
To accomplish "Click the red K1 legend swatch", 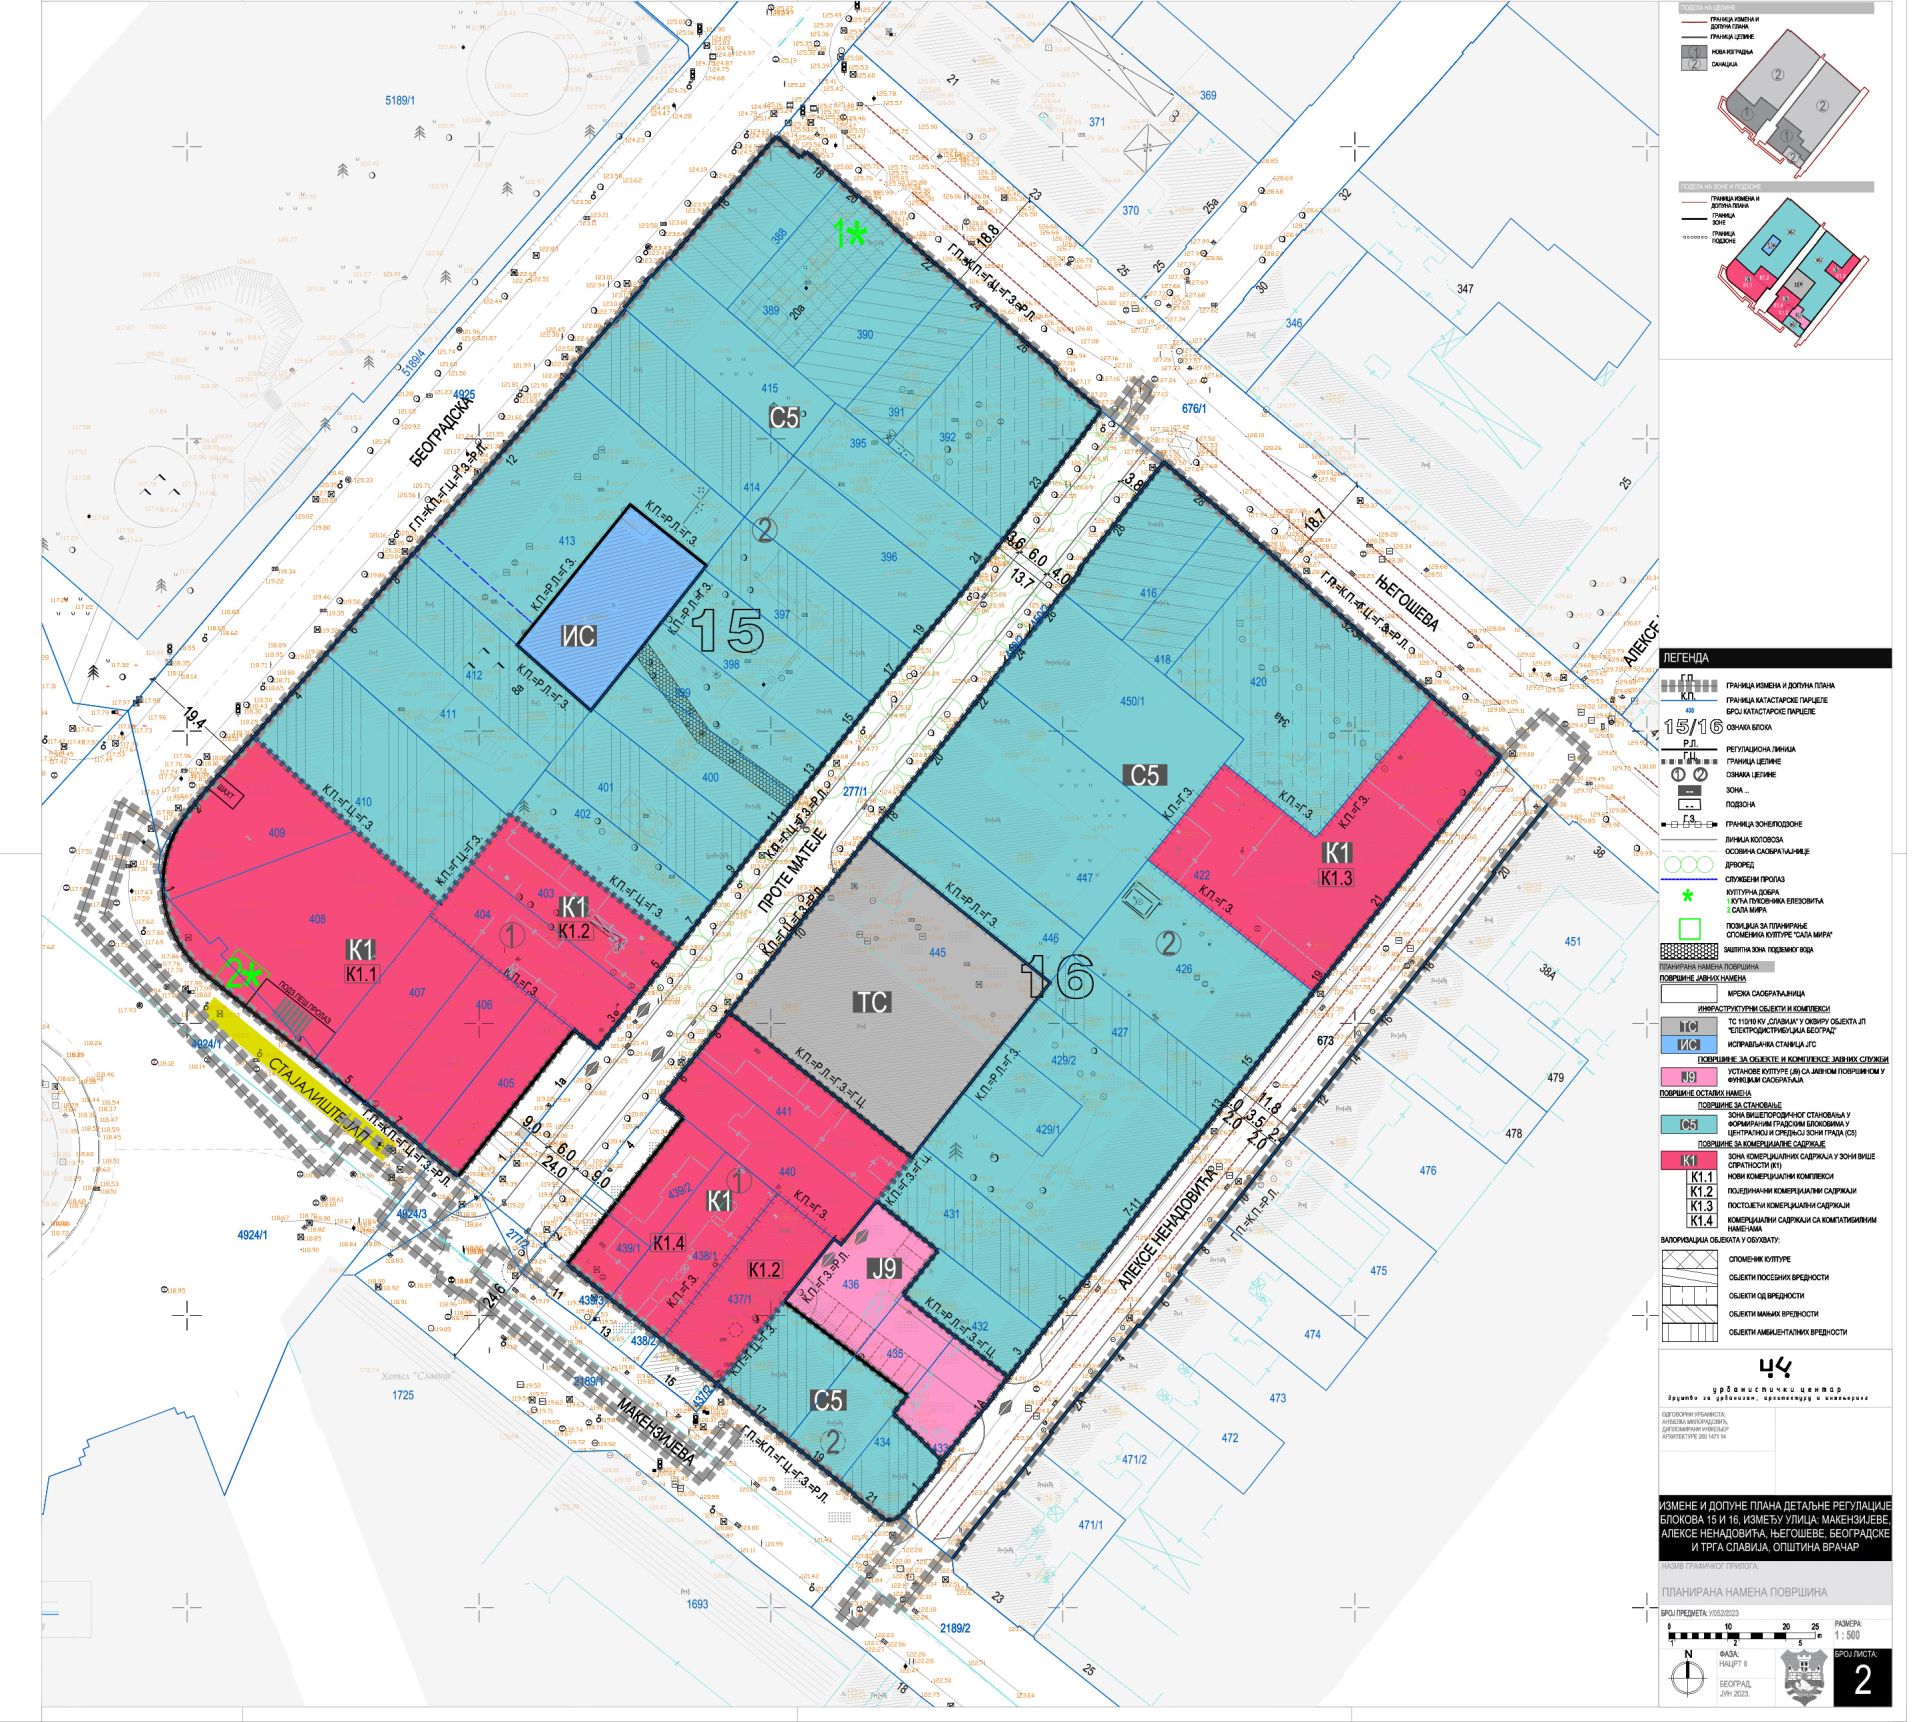I will point(1688,1161).
